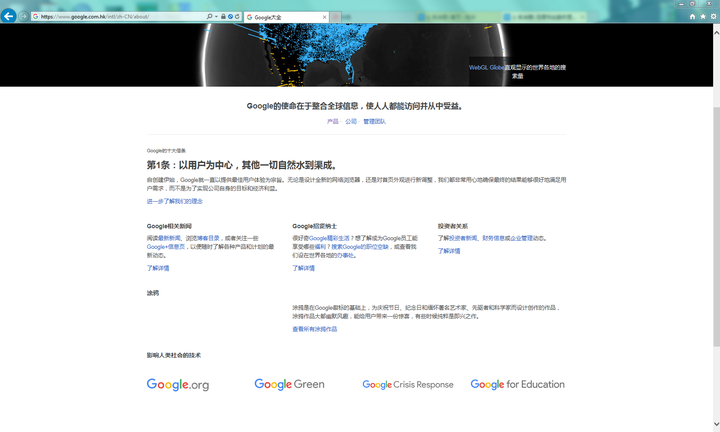Open the browser Home page icon
Screen dimensions: 720x432
[692, 17]
